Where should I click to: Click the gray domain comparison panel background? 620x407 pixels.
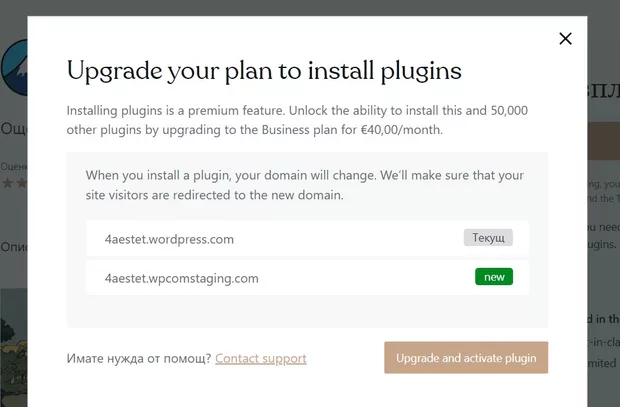click(x=307, y=312)
